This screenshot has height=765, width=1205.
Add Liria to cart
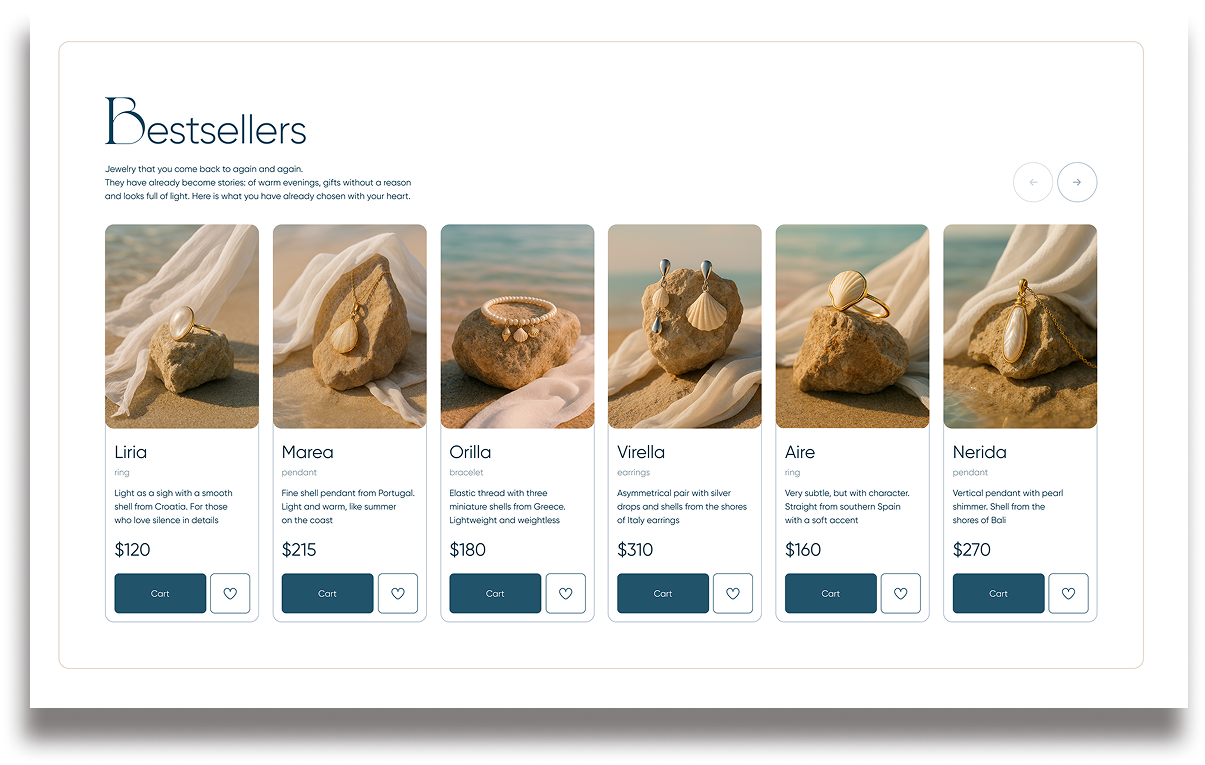point(160,593)
